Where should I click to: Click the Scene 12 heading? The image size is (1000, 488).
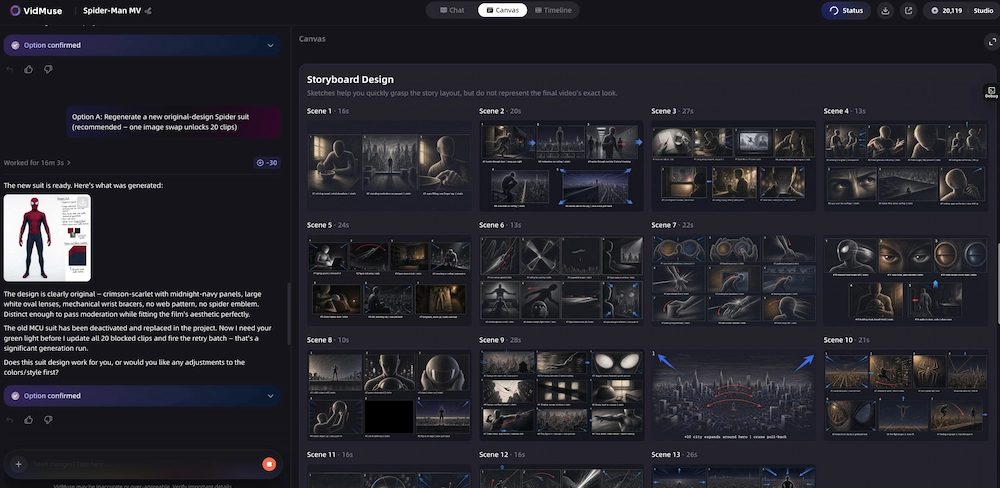(493, 455)
